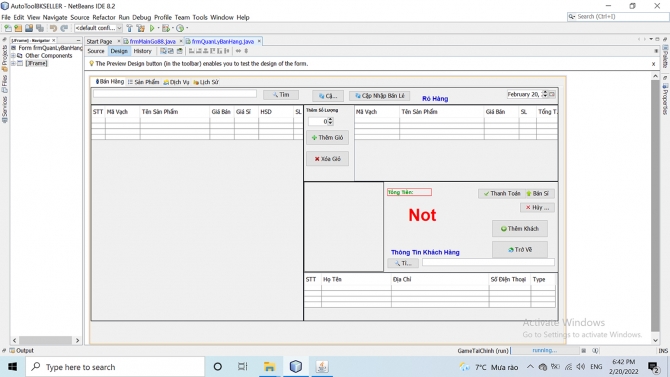
Task: Click the Debug Project toolbar icon
Action: click(x=166, y=28)
